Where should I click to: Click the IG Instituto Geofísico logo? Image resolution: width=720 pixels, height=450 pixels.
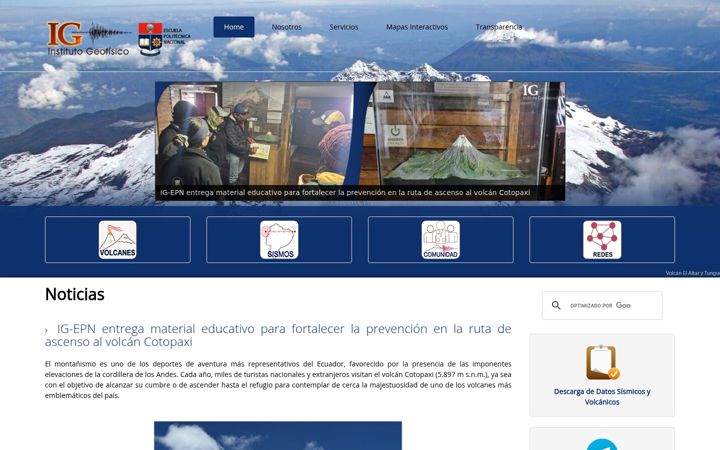coord(88,39)
